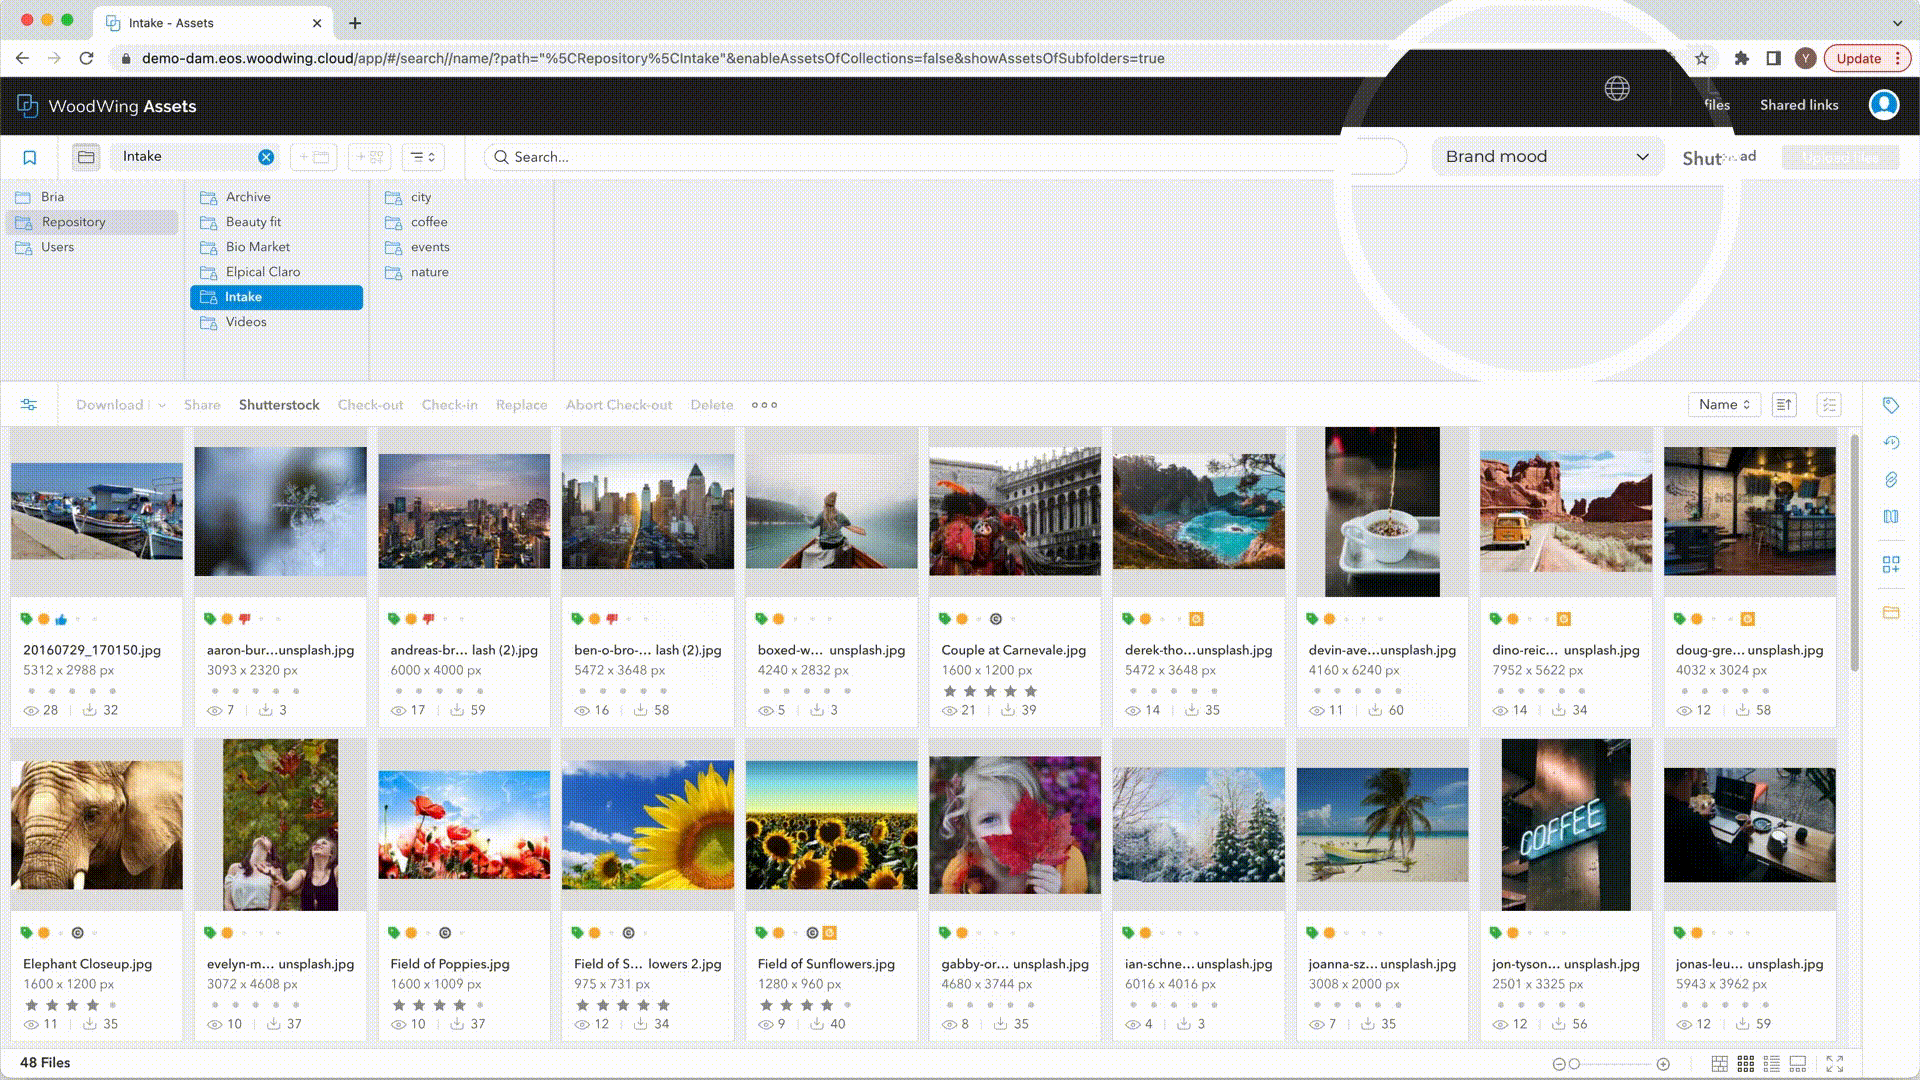1920x1080 pixels.
Task: Select the Name sort dropdown
Action: click(x=1724, y=405)
